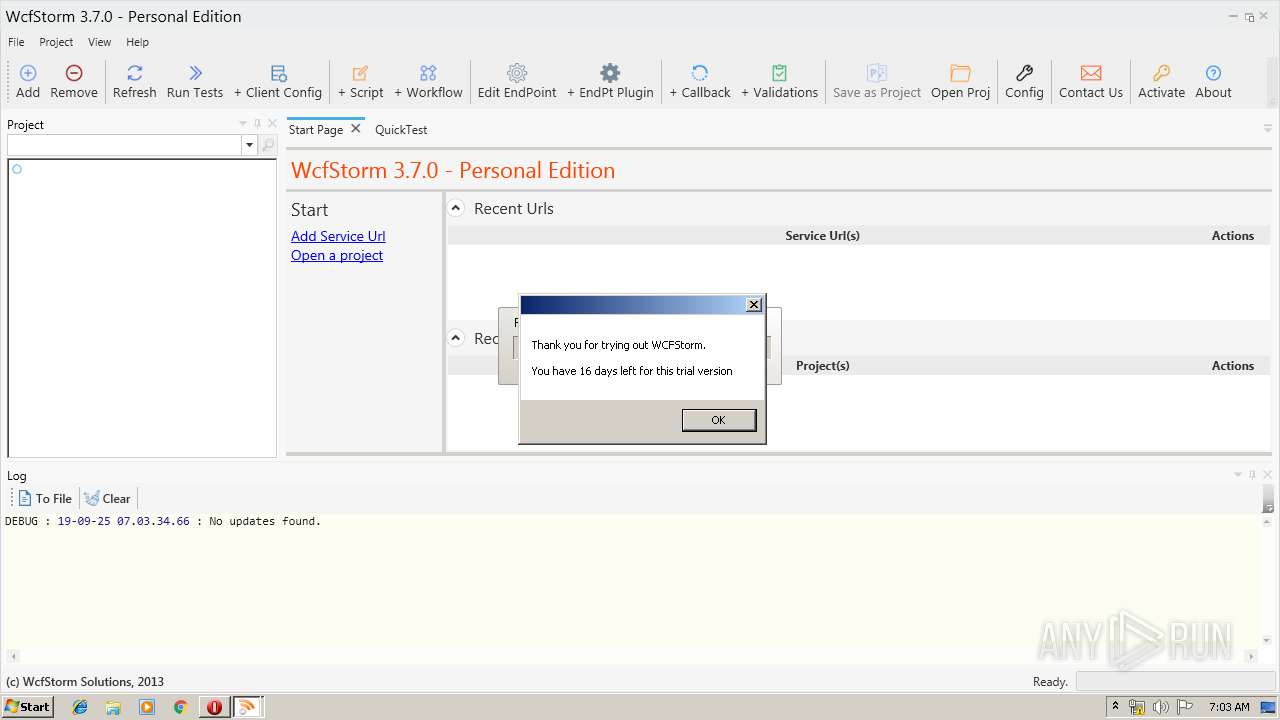The height and width of the screenshot is (720, 1280).
Task: Click OK in trial dialog
Action: (718, 420)
